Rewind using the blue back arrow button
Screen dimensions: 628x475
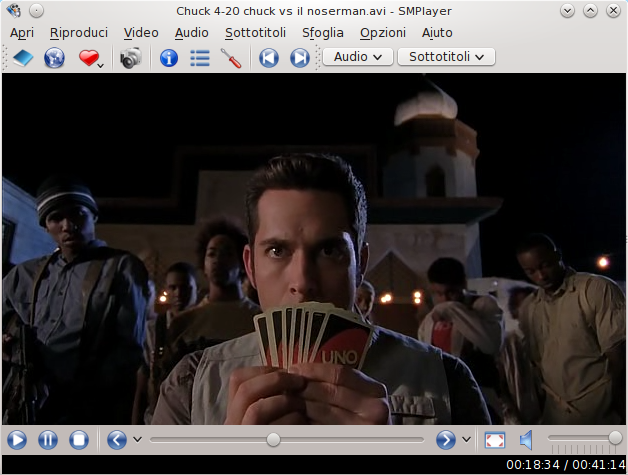tap(117, 440)
